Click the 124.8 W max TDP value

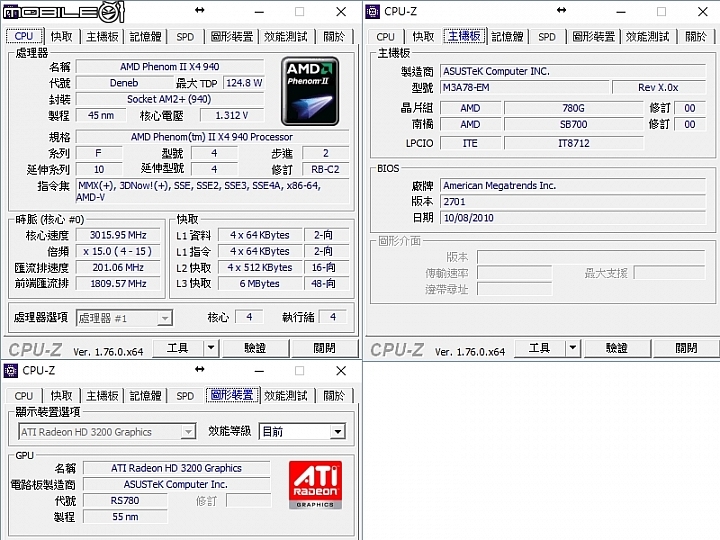coord(244,83)
